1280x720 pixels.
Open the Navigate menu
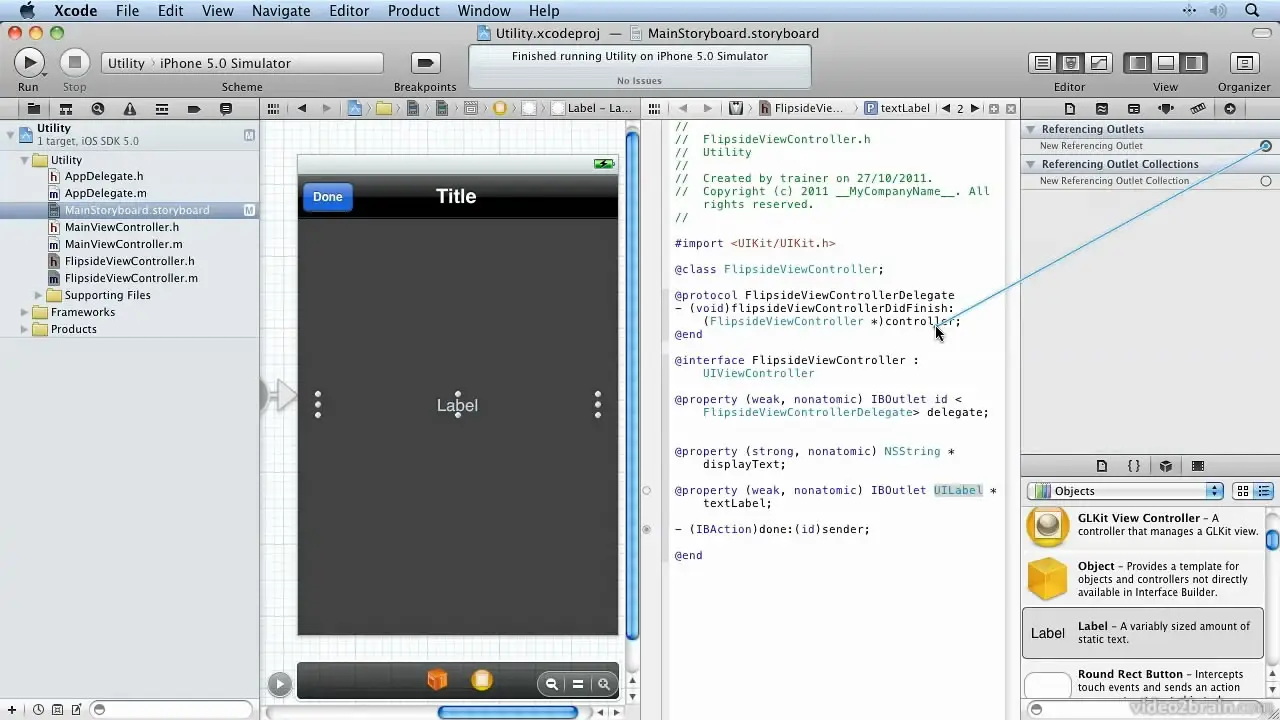pos(281,11)
